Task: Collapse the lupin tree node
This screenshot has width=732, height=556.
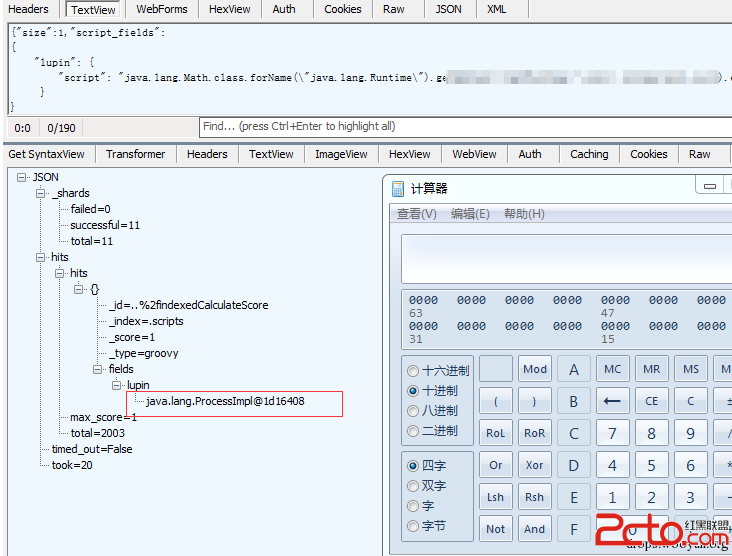Action: [116, 385]
